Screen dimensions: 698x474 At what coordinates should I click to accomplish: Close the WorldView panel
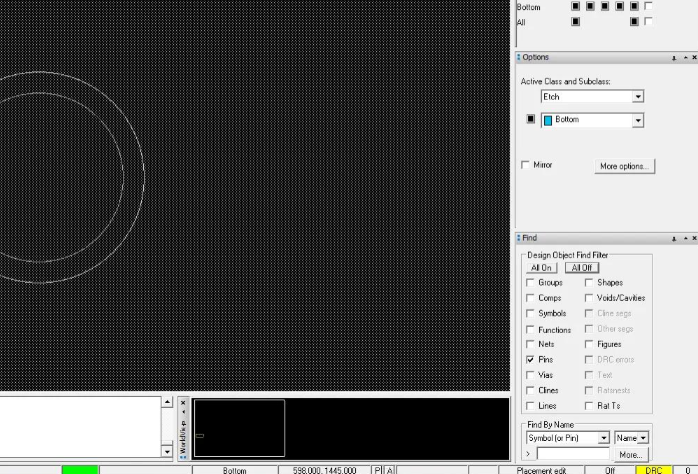tap(183, 403)
